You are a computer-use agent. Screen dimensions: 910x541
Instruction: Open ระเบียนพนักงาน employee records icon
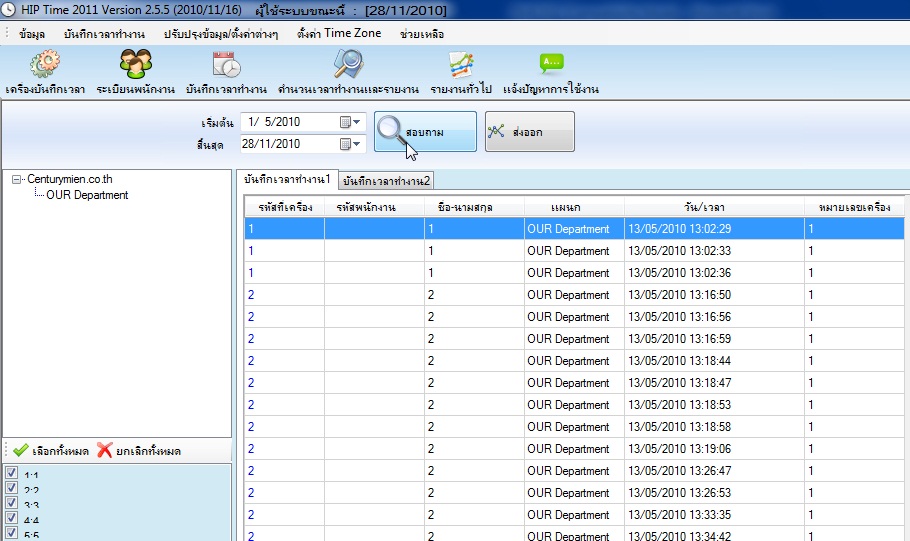pyautogui.click(x=137, y=66)
